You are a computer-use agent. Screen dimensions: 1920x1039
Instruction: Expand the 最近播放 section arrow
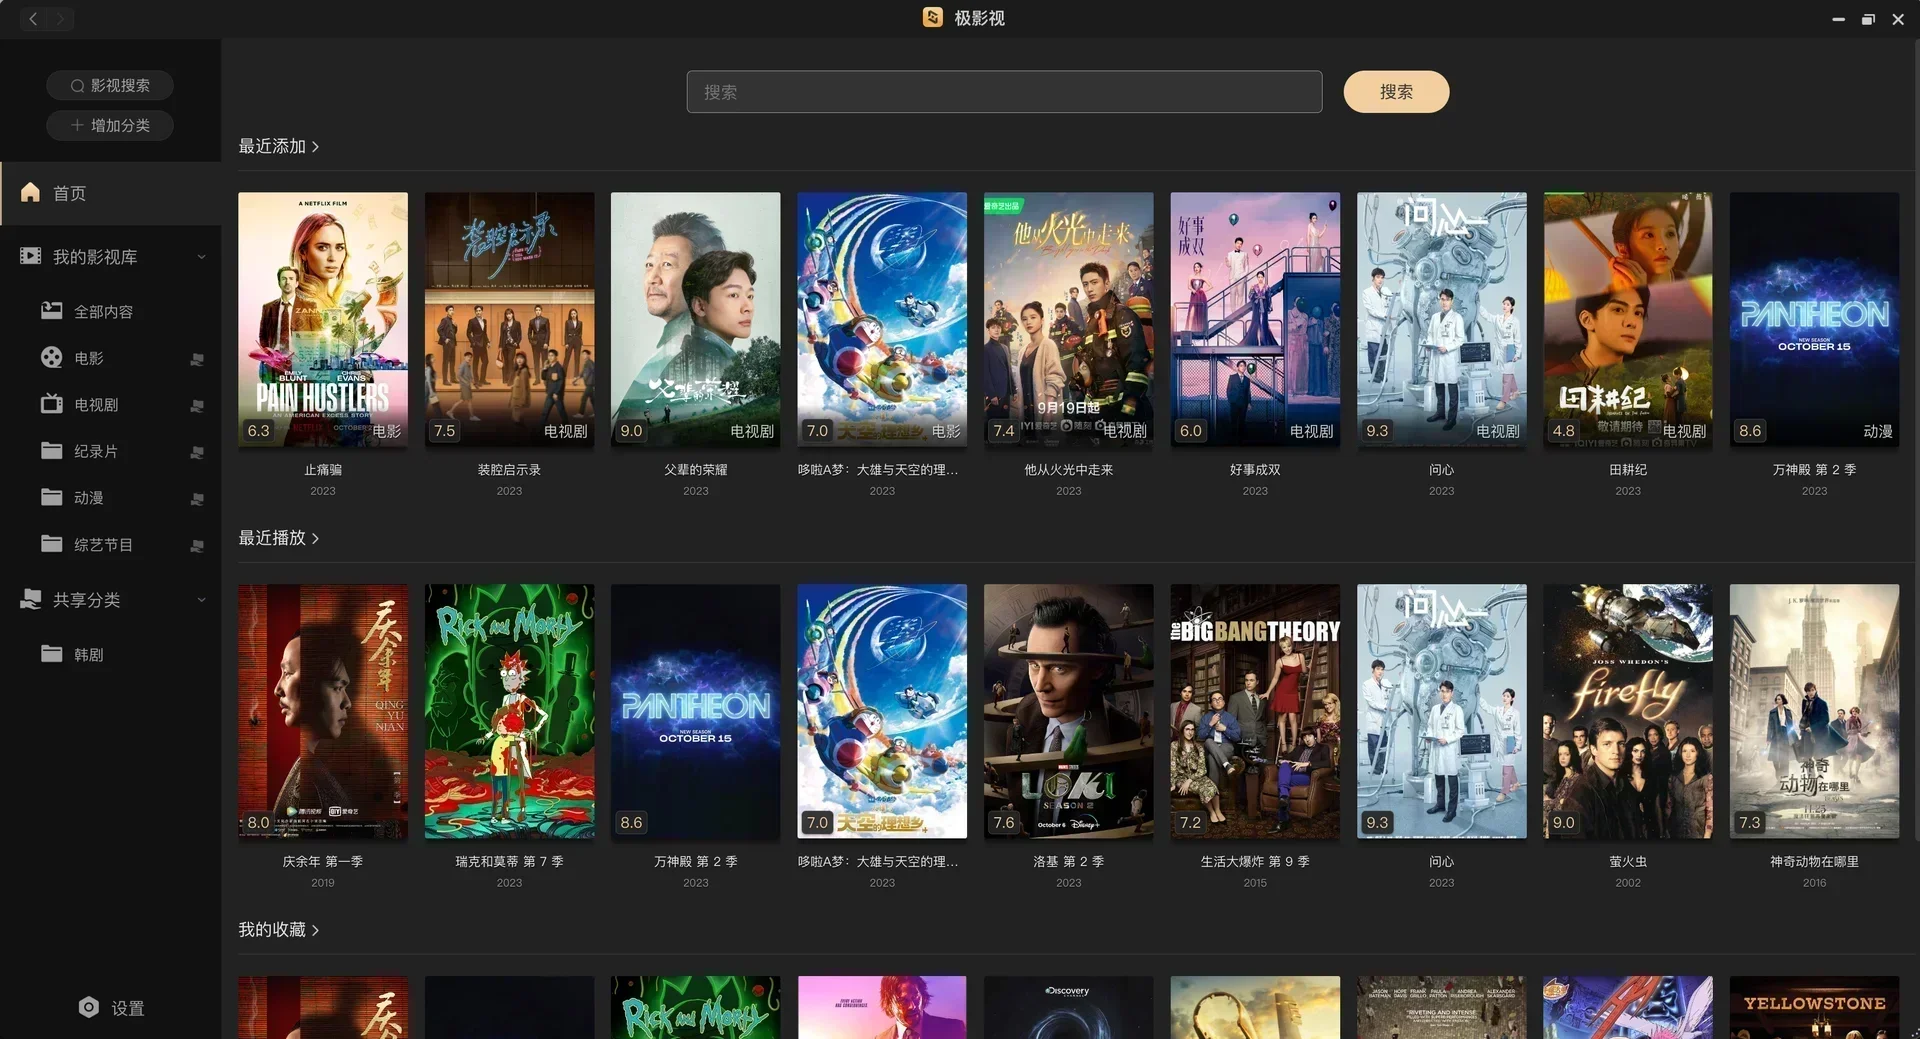pos(315,539)
